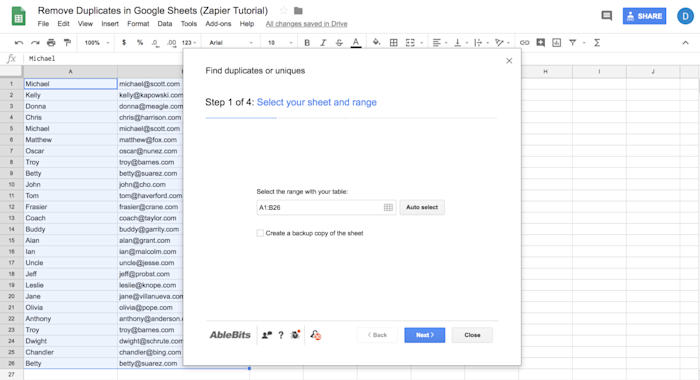The image size is (700, 380).
Task: Open the Help menu
Action: pyautogui.click(x=247, y=24)
